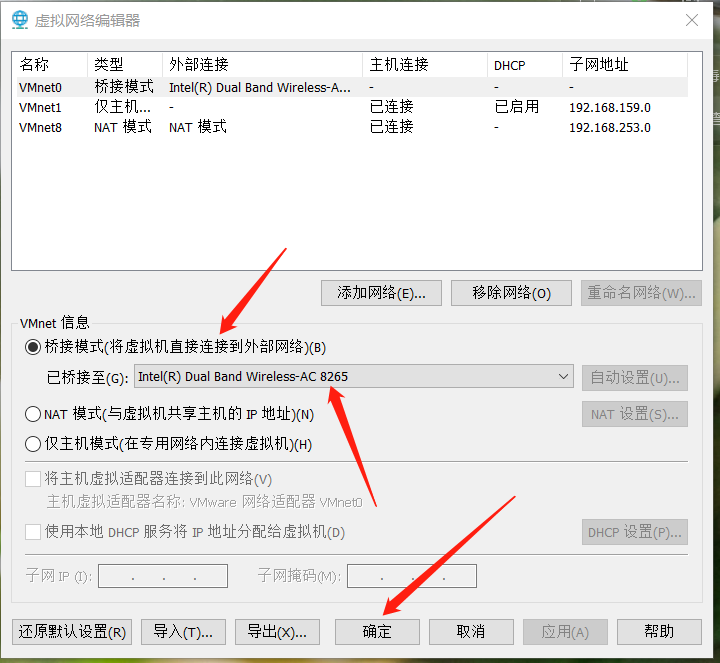The height and width of the screenshot is (663, 720).
Task: Click subnet address 192.168.159.0 cell
Action: [610, 107]
